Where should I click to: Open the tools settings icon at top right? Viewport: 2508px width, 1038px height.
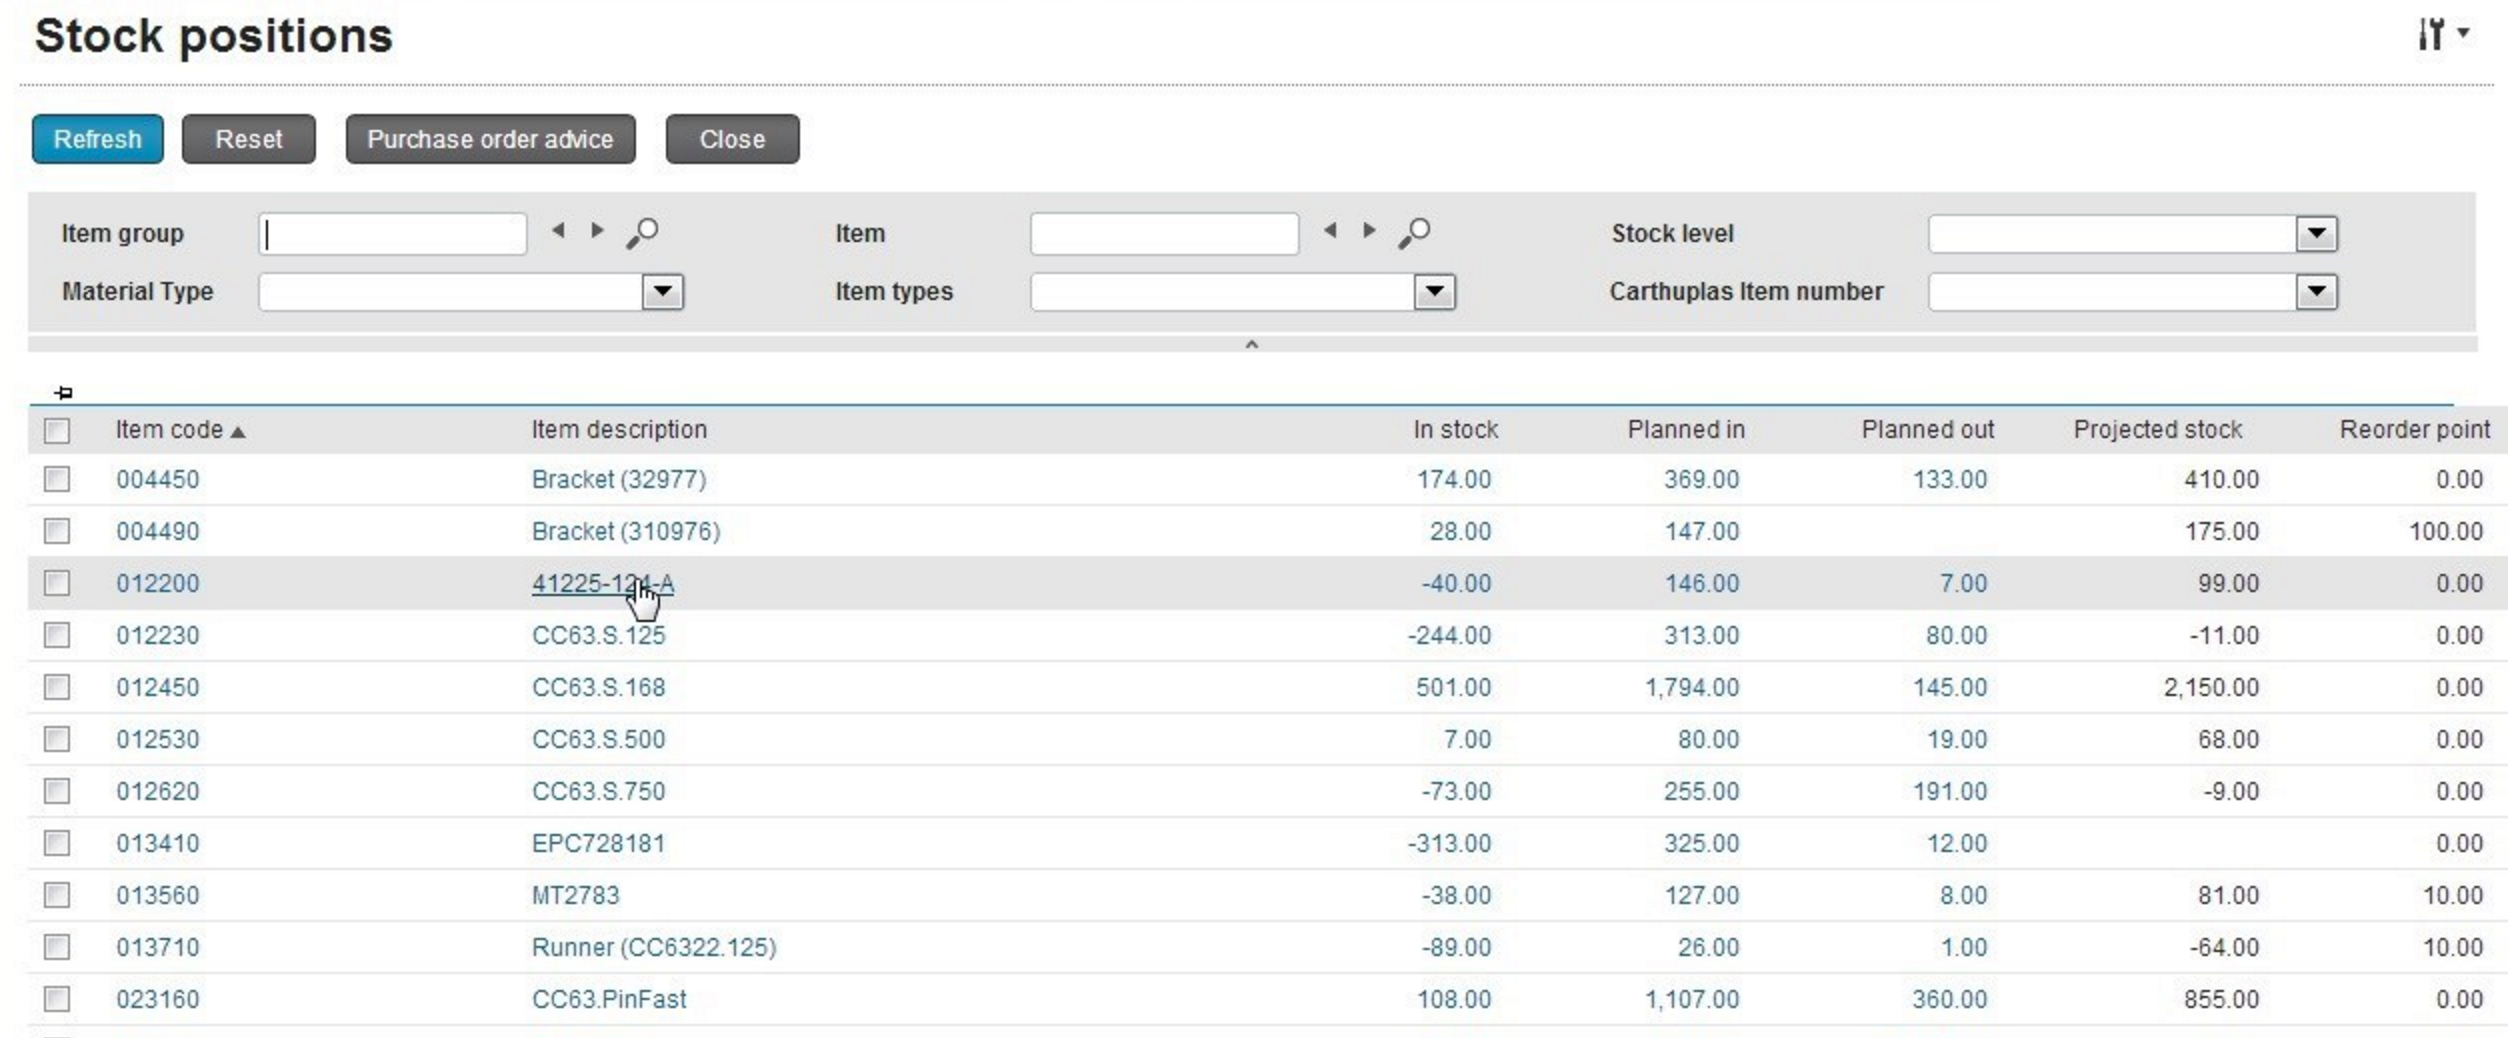(x=2441, y=34)
